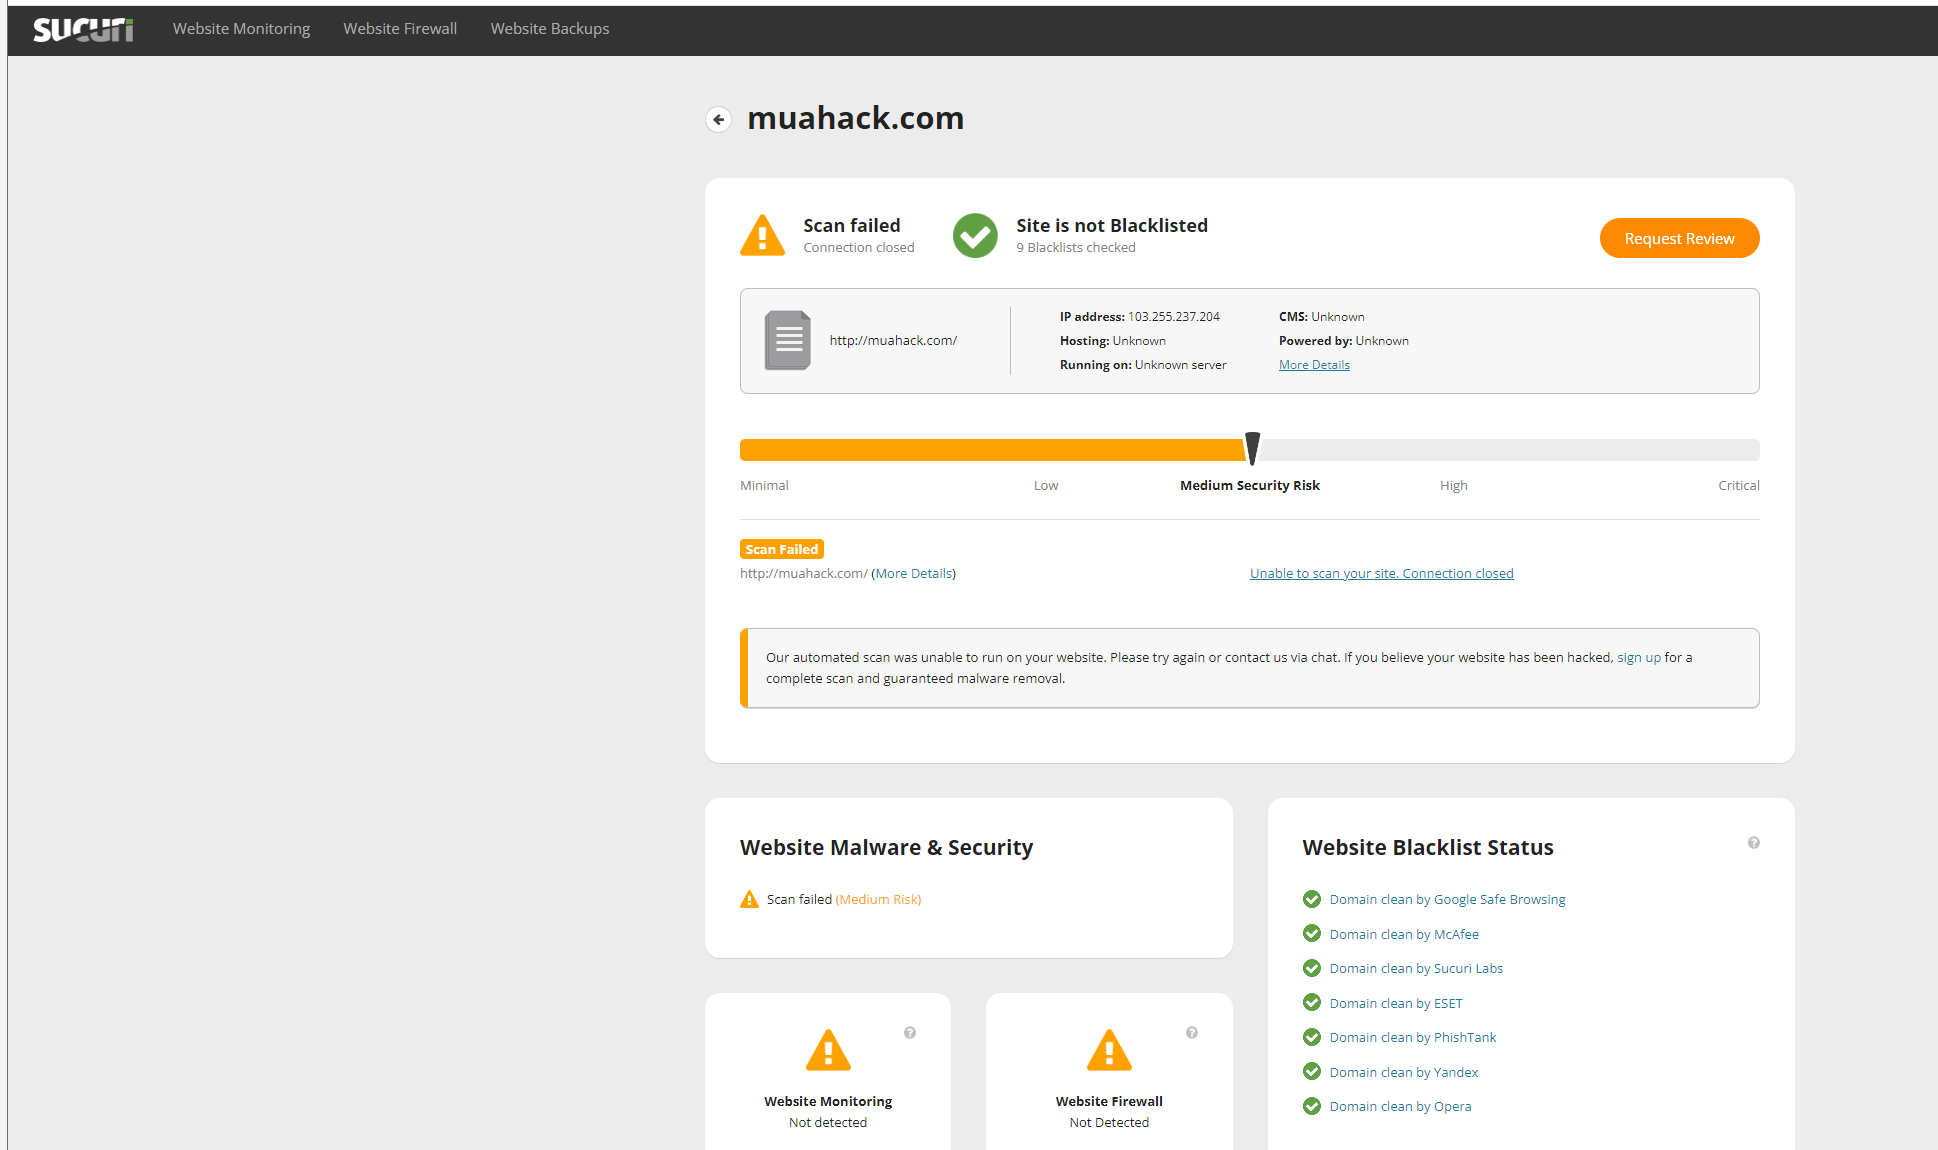Viewport: 1938px width, 1150px height.
Task: Click the Low risk level label
Action: [x=1046, y=486]
